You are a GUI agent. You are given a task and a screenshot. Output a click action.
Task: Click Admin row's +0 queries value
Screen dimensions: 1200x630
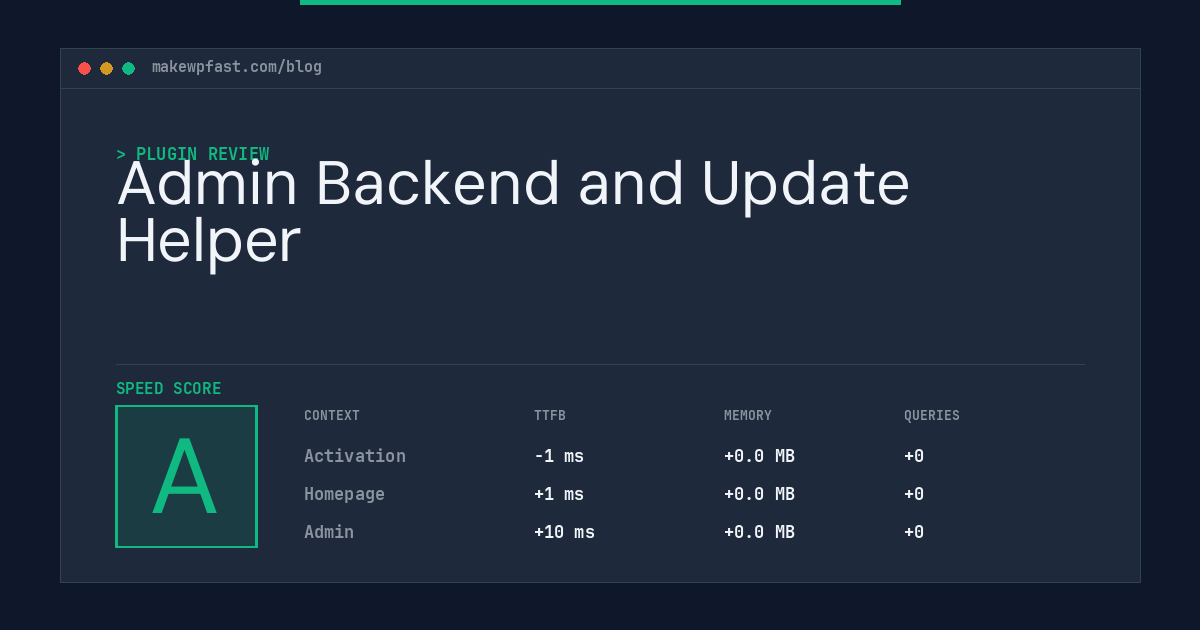pos(914,532)
